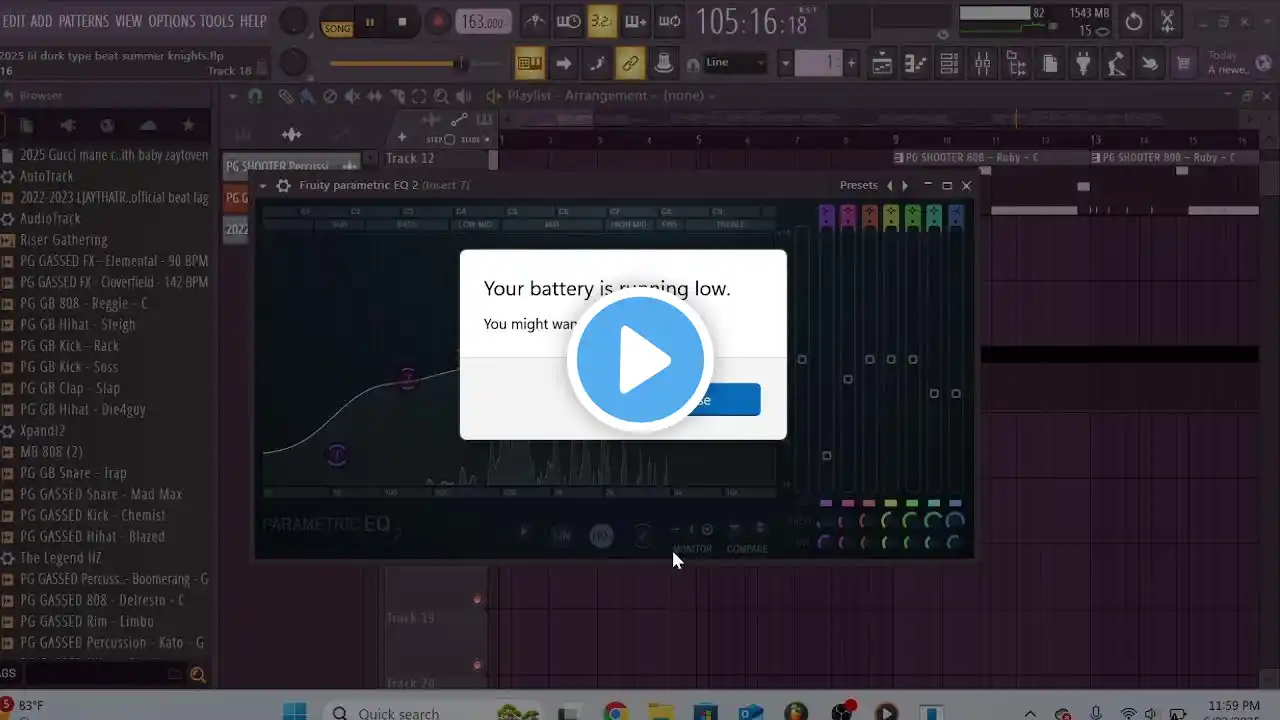Open the EDIT menu

[14, 21]
